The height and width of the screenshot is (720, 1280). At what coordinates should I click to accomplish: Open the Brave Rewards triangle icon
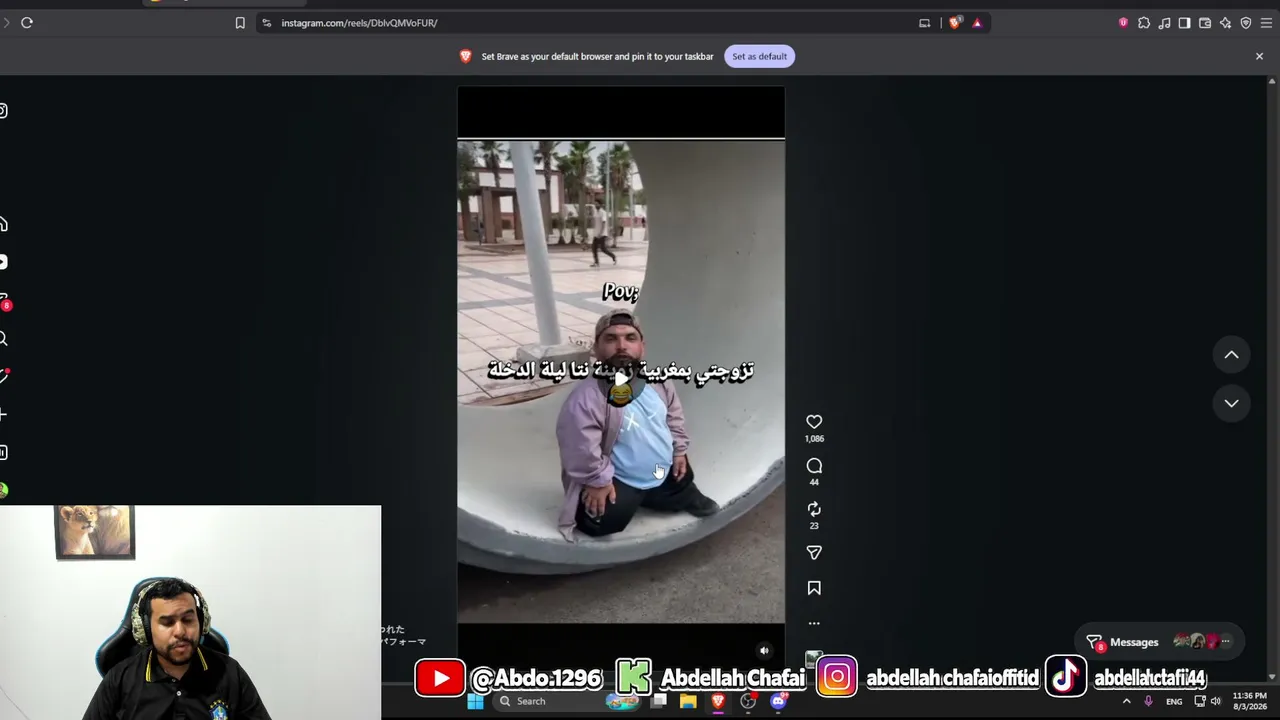pos(977,23)
